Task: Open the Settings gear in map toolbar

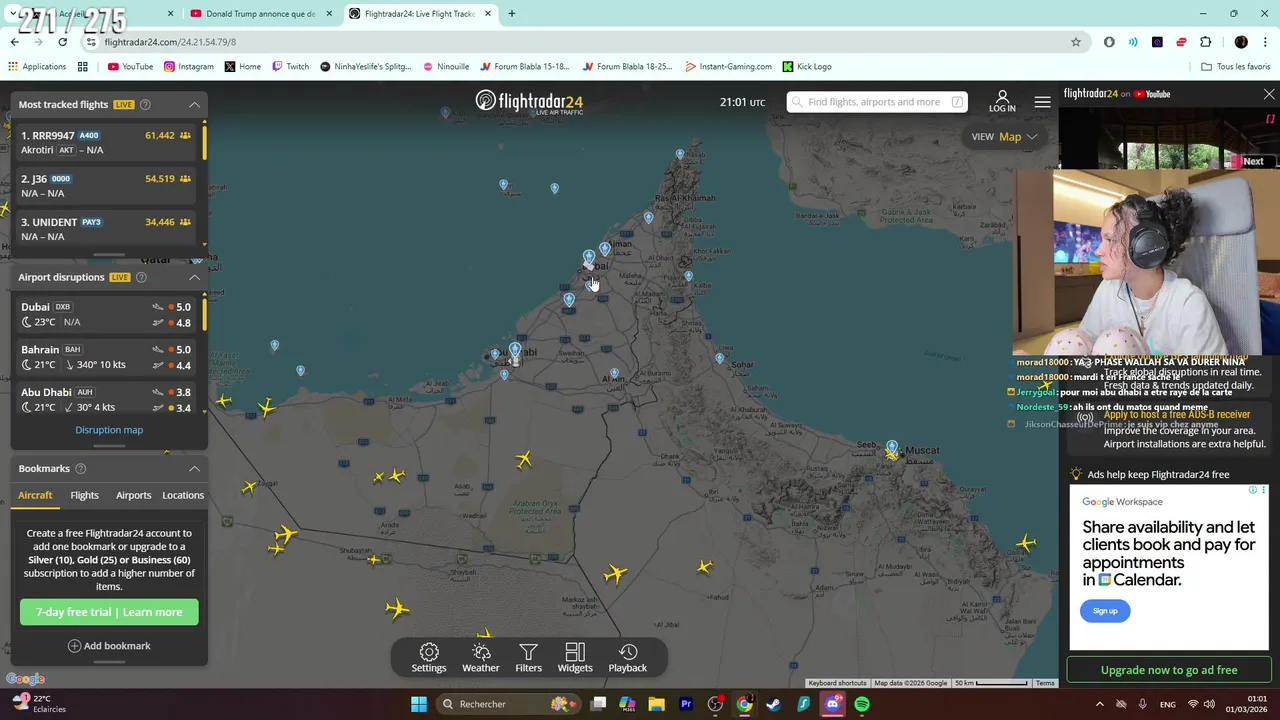Action: [x=429, y=657]
